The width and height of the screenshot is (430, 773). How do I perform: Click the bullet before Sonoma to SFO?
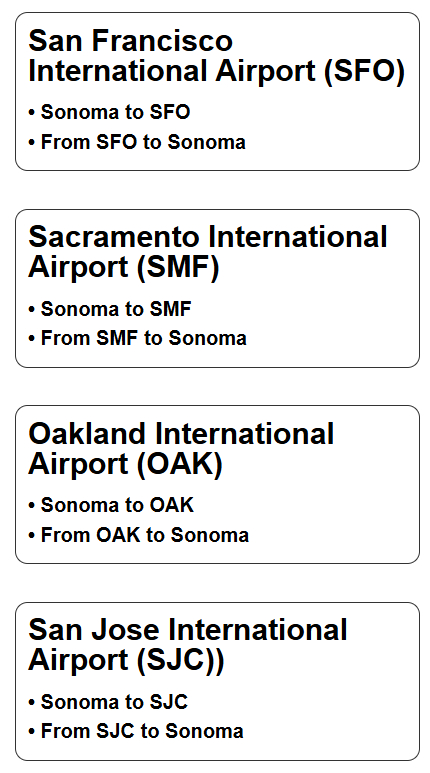point(32,113)
